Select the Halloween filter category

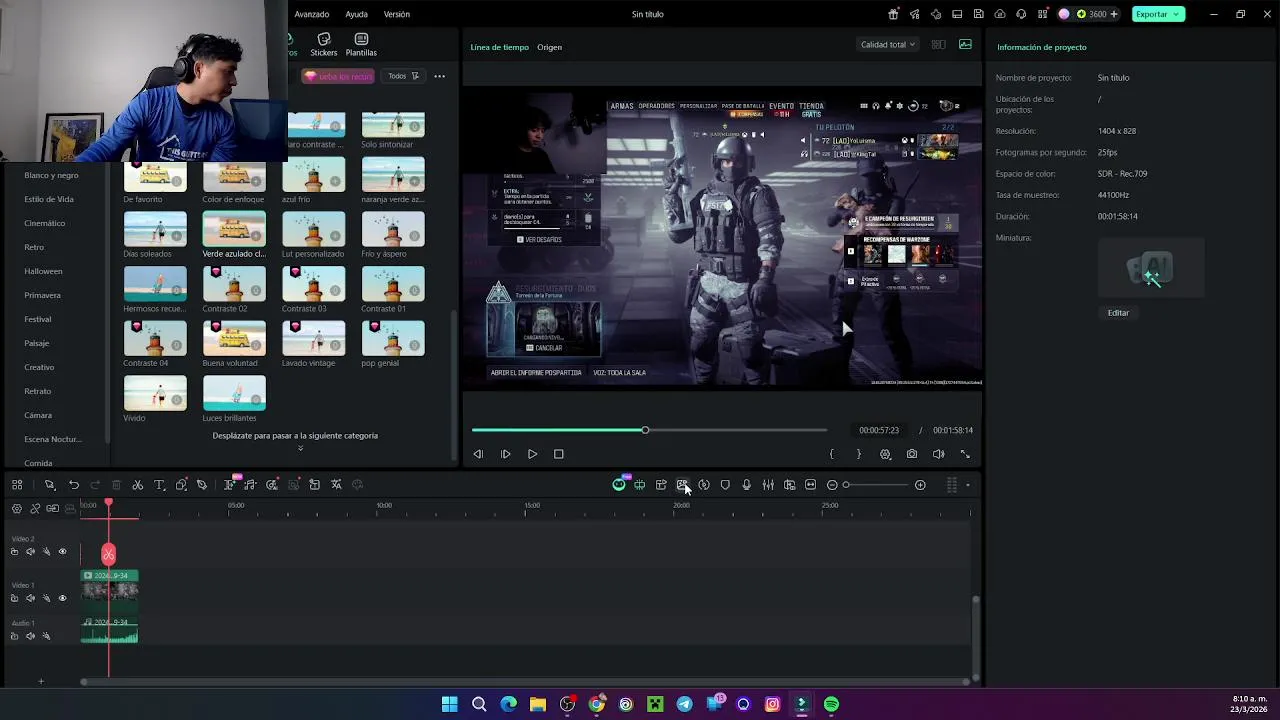click(x=43, y=271)
